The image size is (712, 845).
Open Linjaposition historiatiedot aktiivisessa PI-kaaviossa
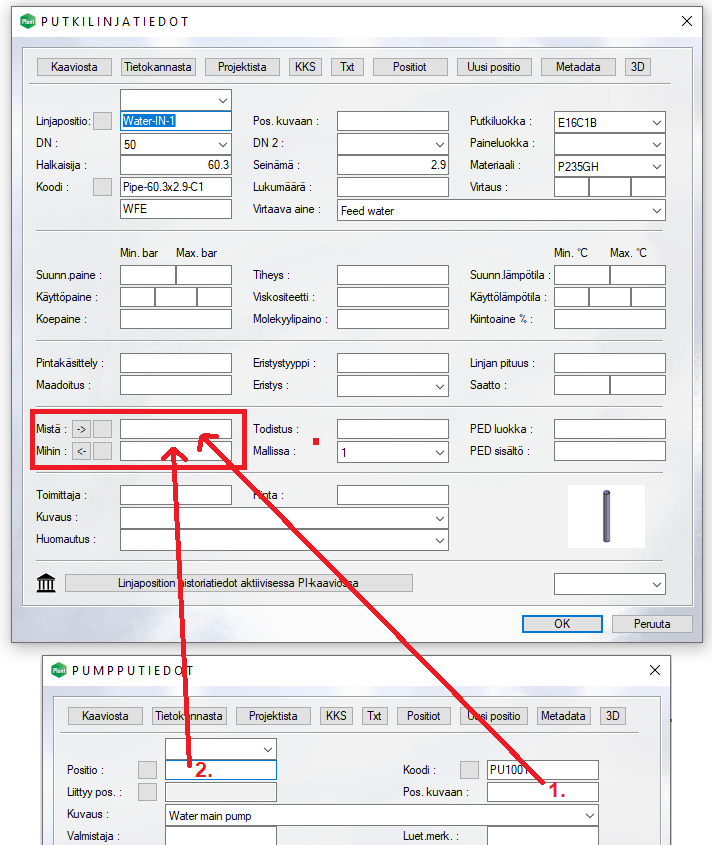239,583
